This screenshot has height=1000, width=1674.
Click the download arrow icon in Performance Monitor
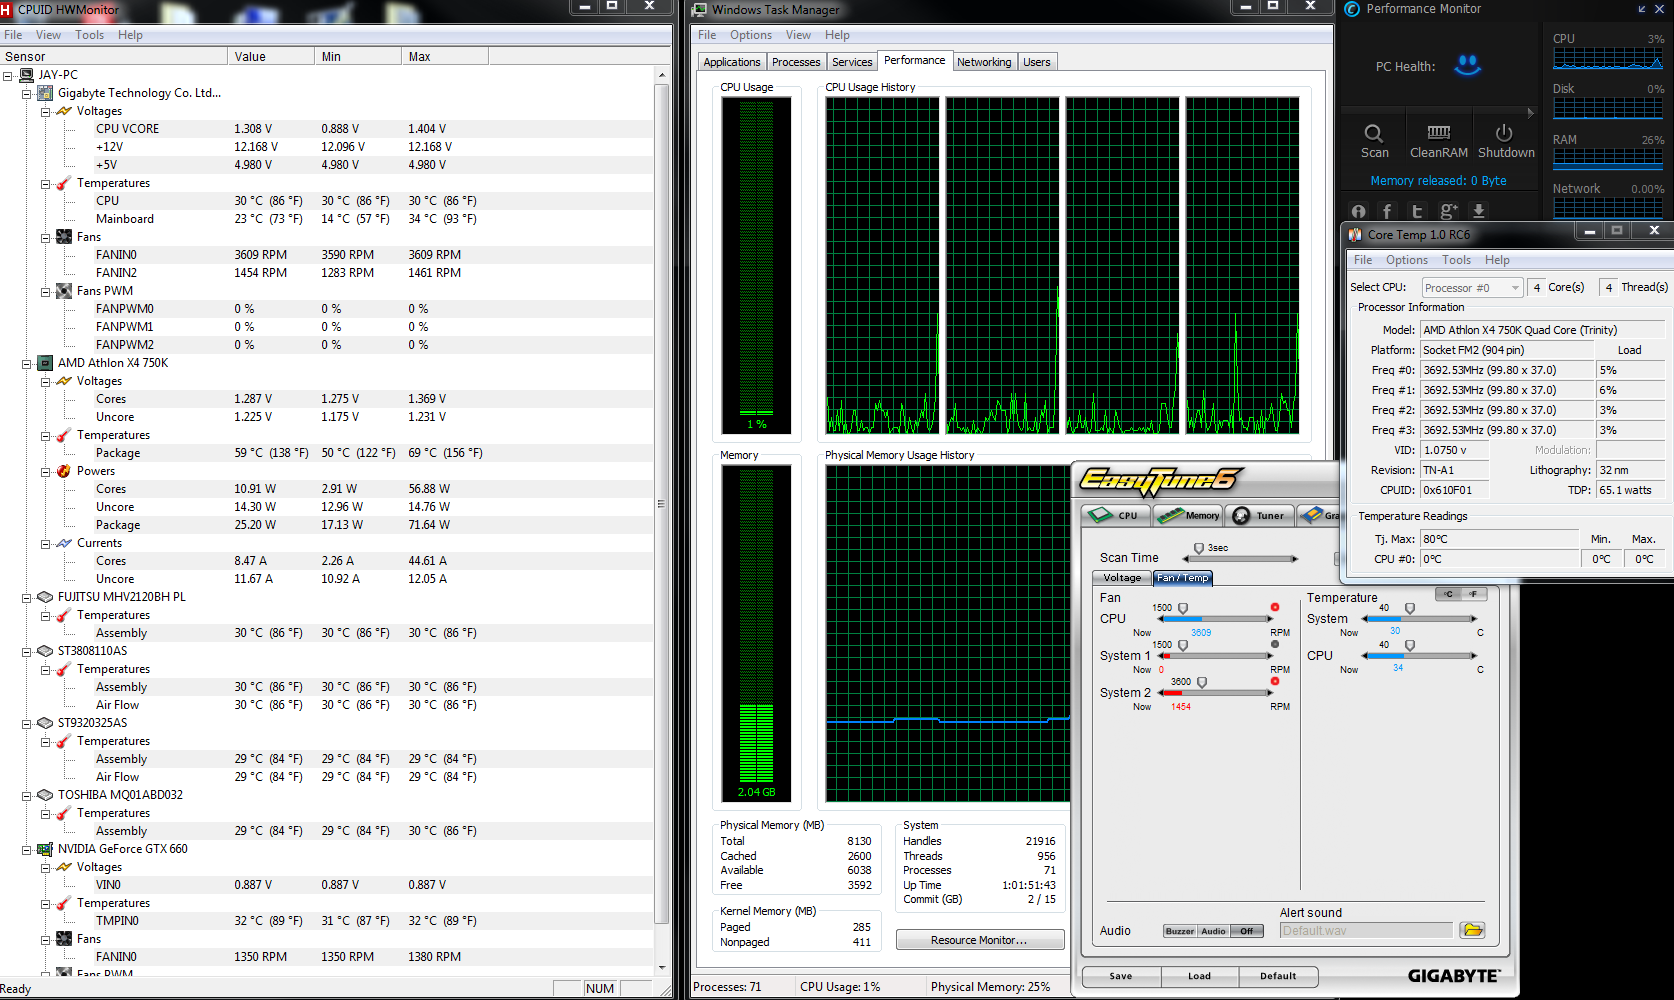(x=1479, y=211)
